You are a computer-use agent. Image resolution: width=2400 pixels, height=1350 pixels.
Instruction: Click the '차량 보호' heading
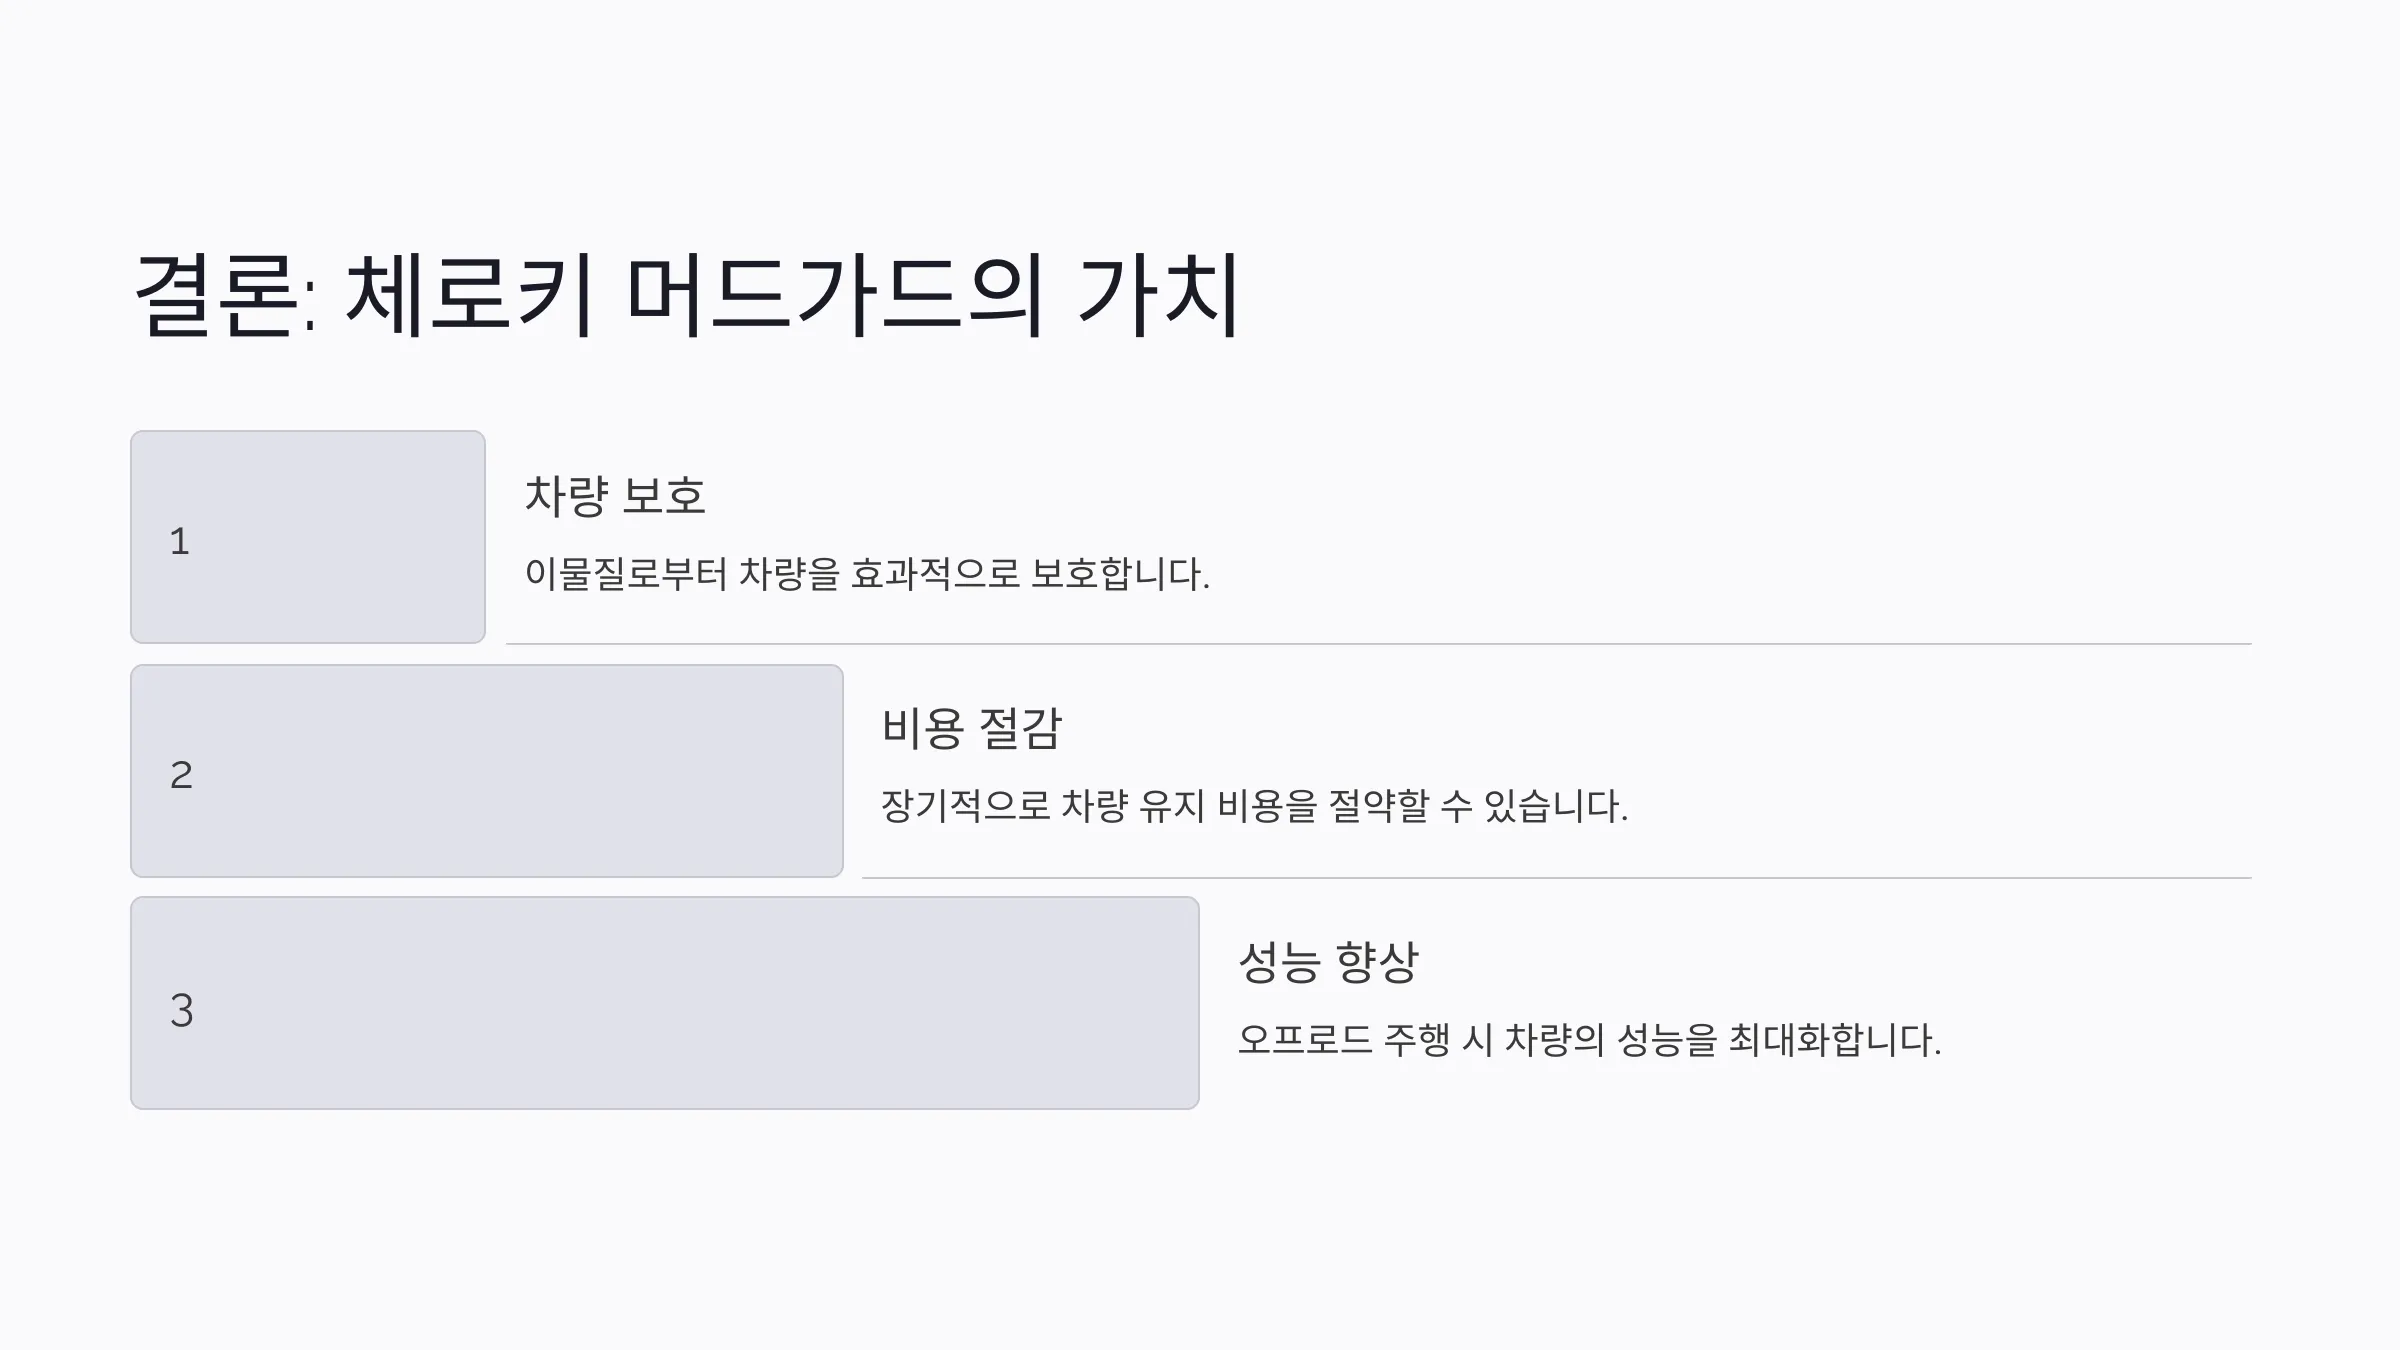[615, 496]
